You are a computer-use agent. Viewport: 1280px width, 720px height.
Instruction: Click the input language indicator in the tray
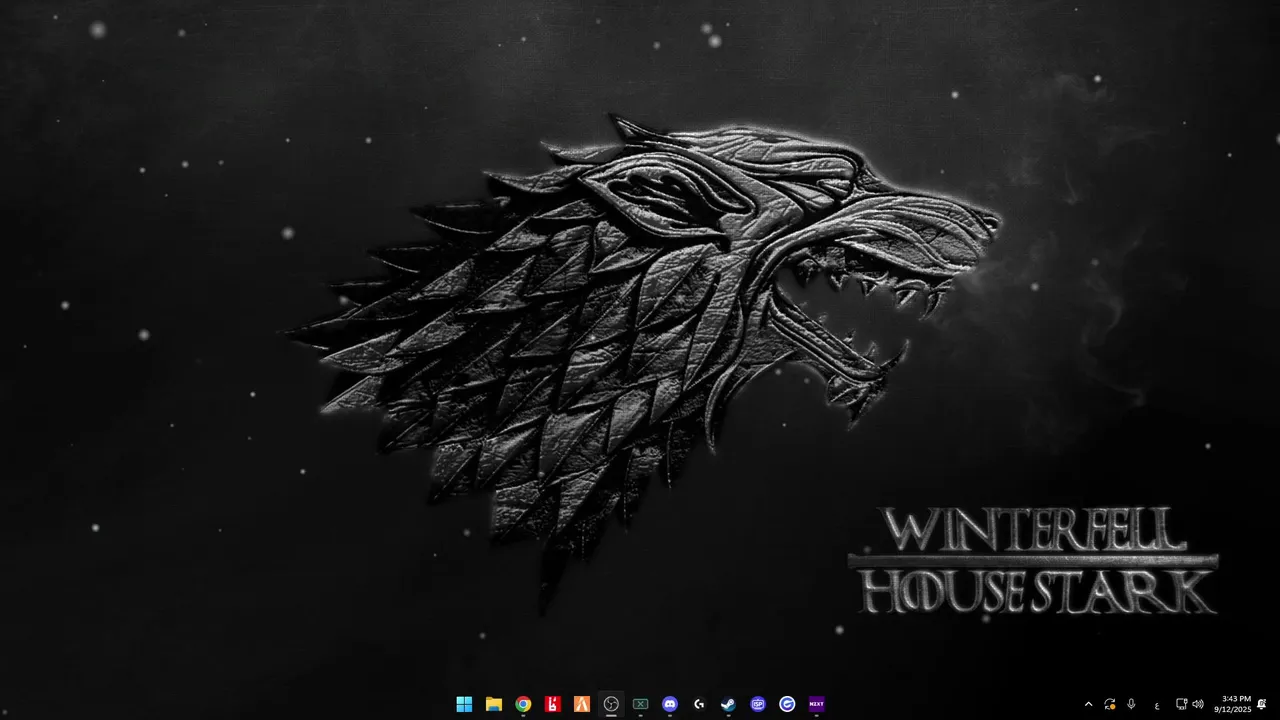(1157, 705)
